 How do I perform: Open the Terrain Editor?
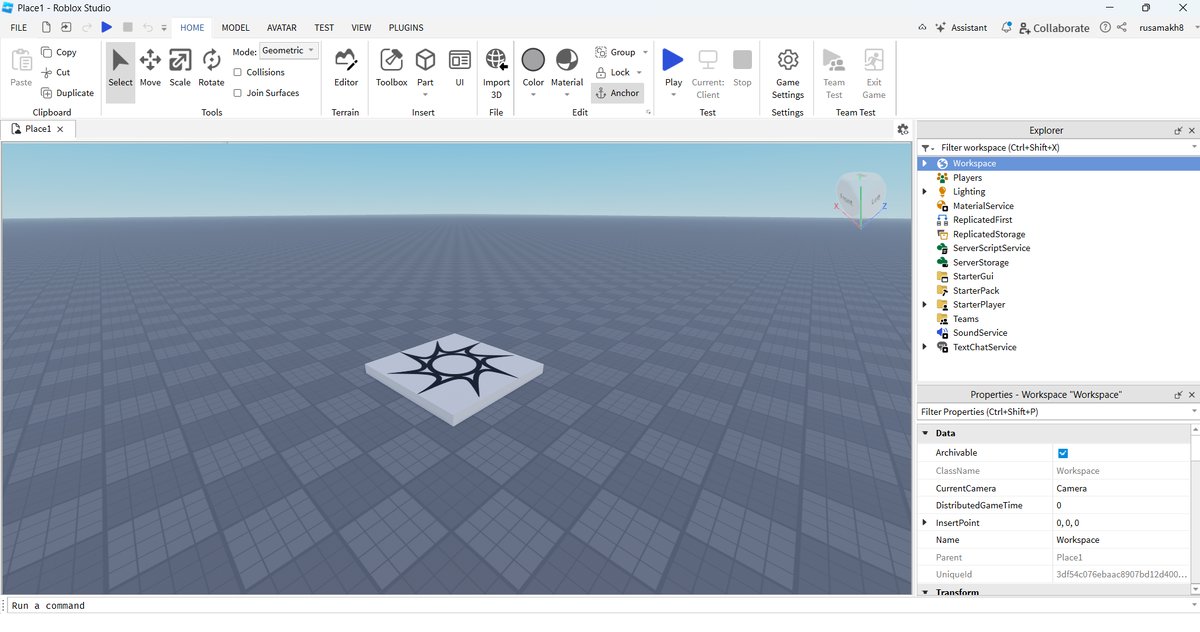(346, 70)
